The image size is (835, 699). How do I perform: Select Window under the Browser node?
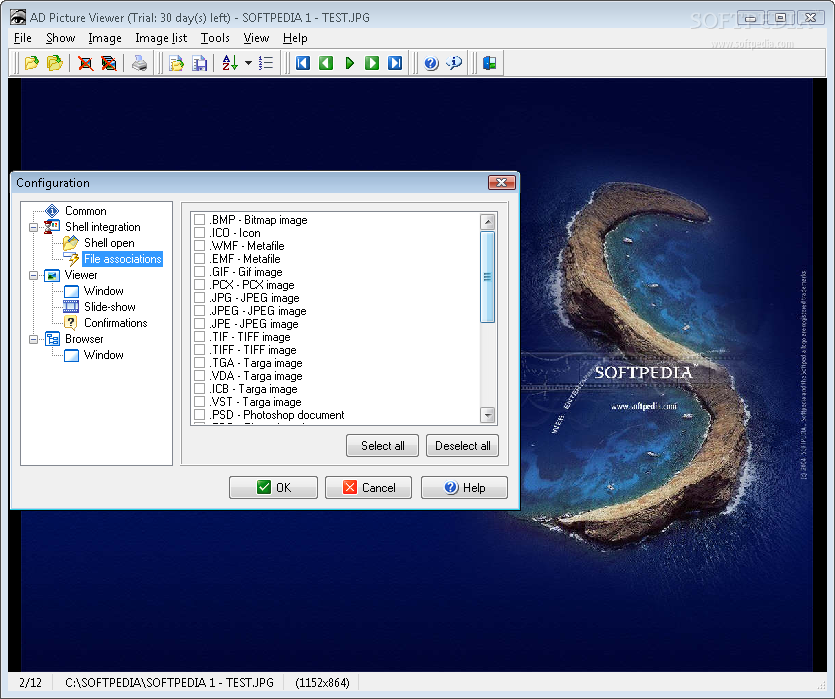103,355
